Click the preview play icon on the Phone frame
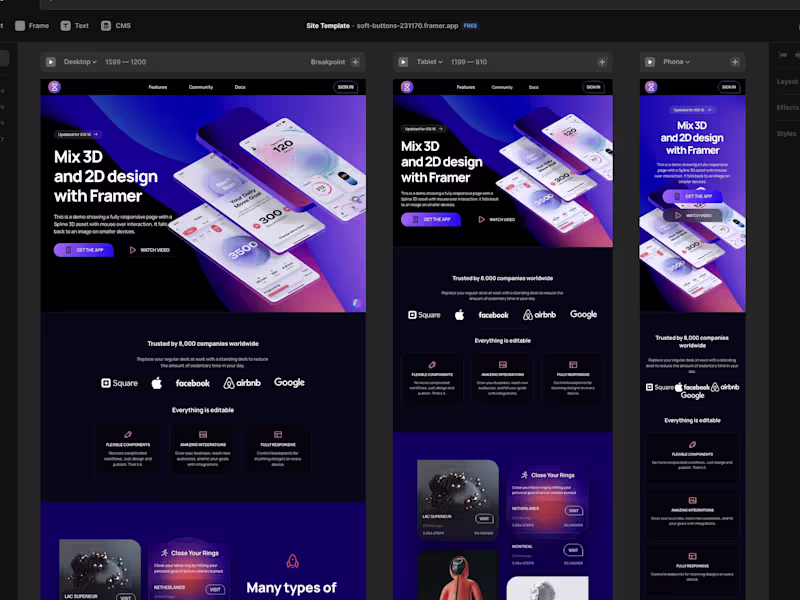This screenshot has width=800, height=600. tap(651, 61)
